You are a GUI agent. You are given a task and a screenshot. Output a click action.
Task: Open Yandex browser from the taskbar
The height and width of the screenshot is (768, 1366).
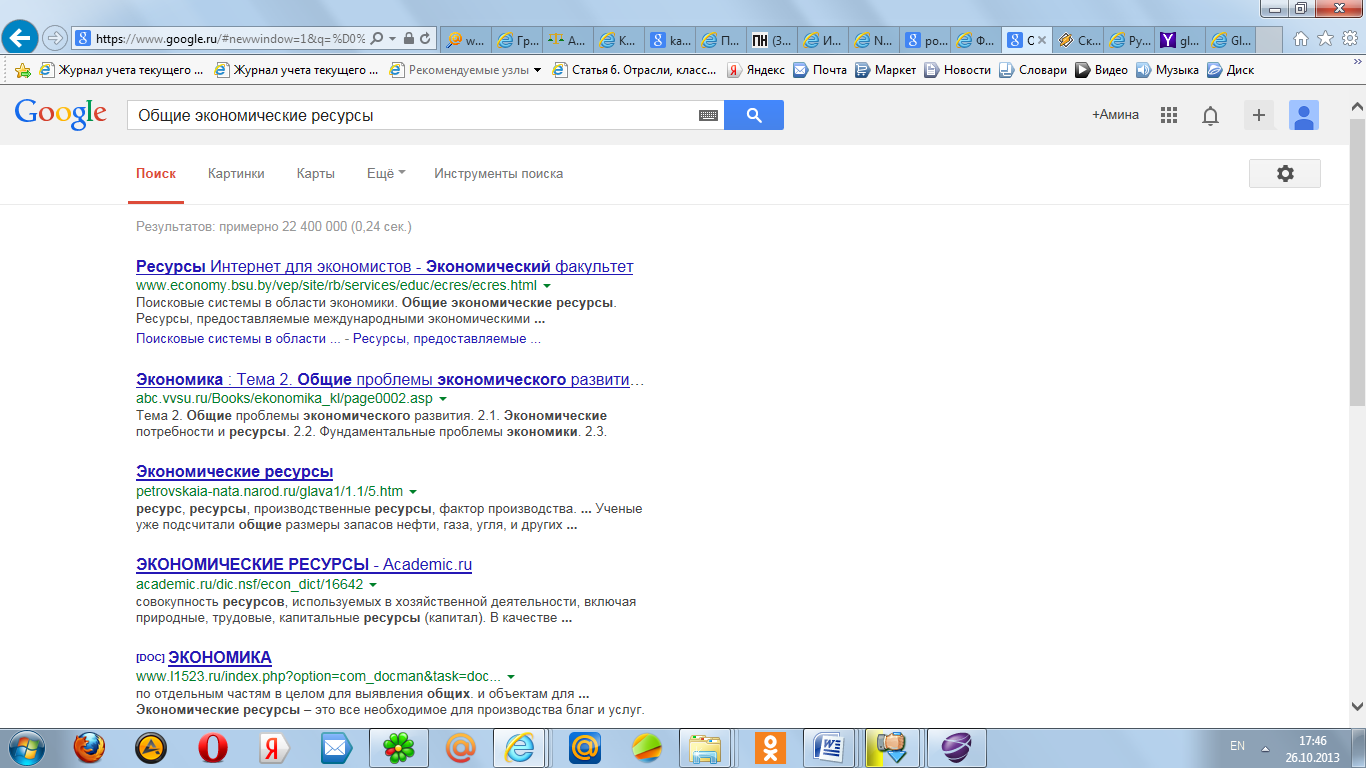click(274, 747)
